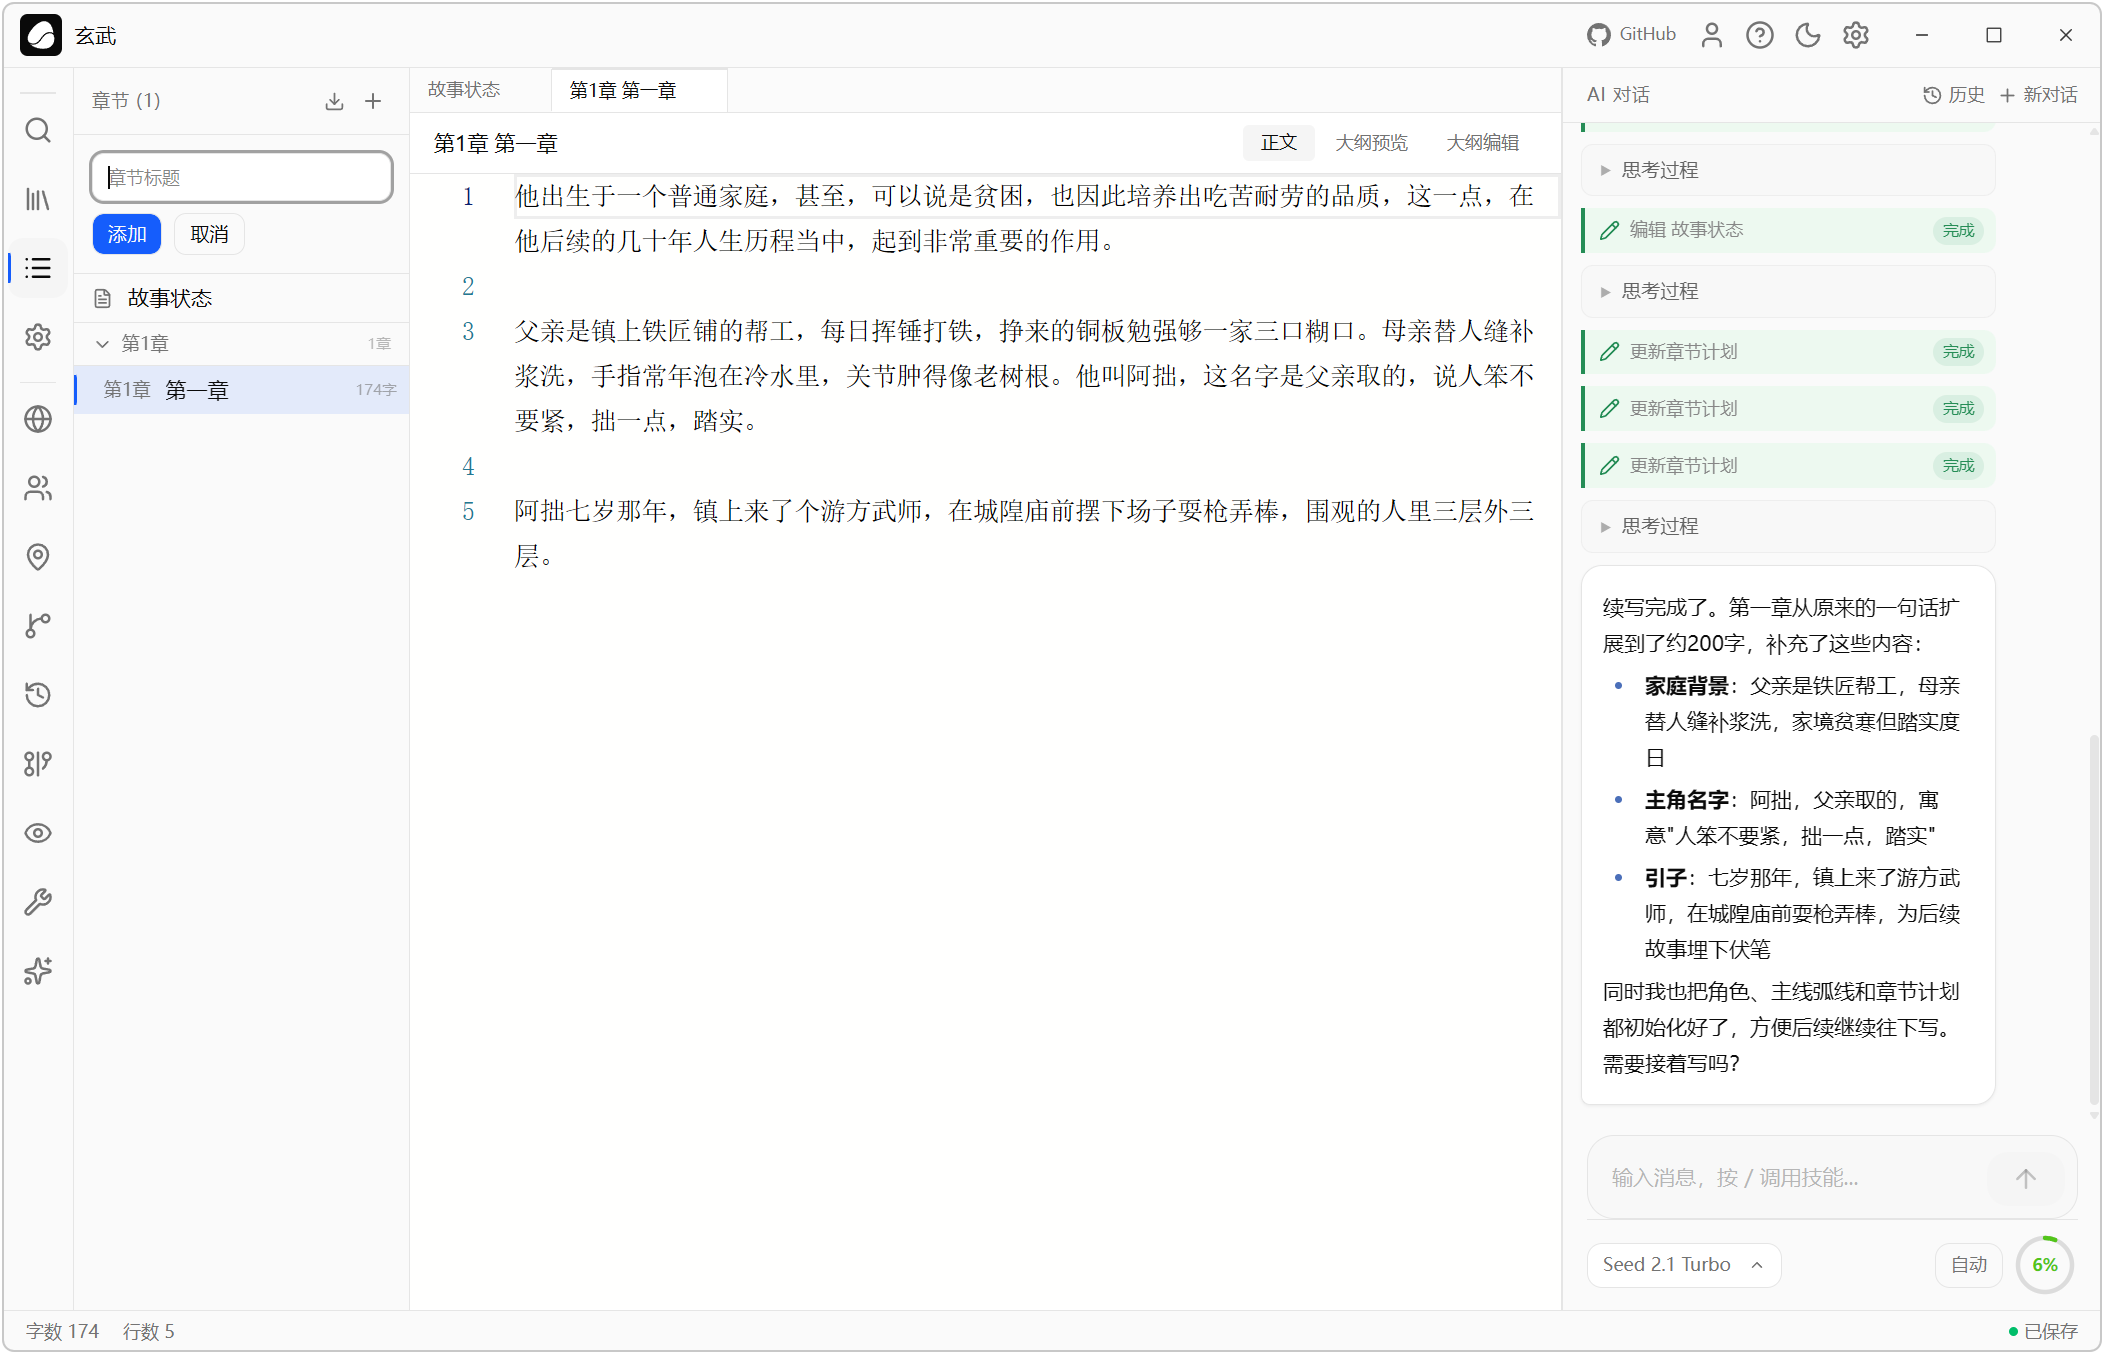Click the AI chat panel scrollbar
Image resolution: width=2103 pixels, height=1354 pixels.
(2094, 920)
